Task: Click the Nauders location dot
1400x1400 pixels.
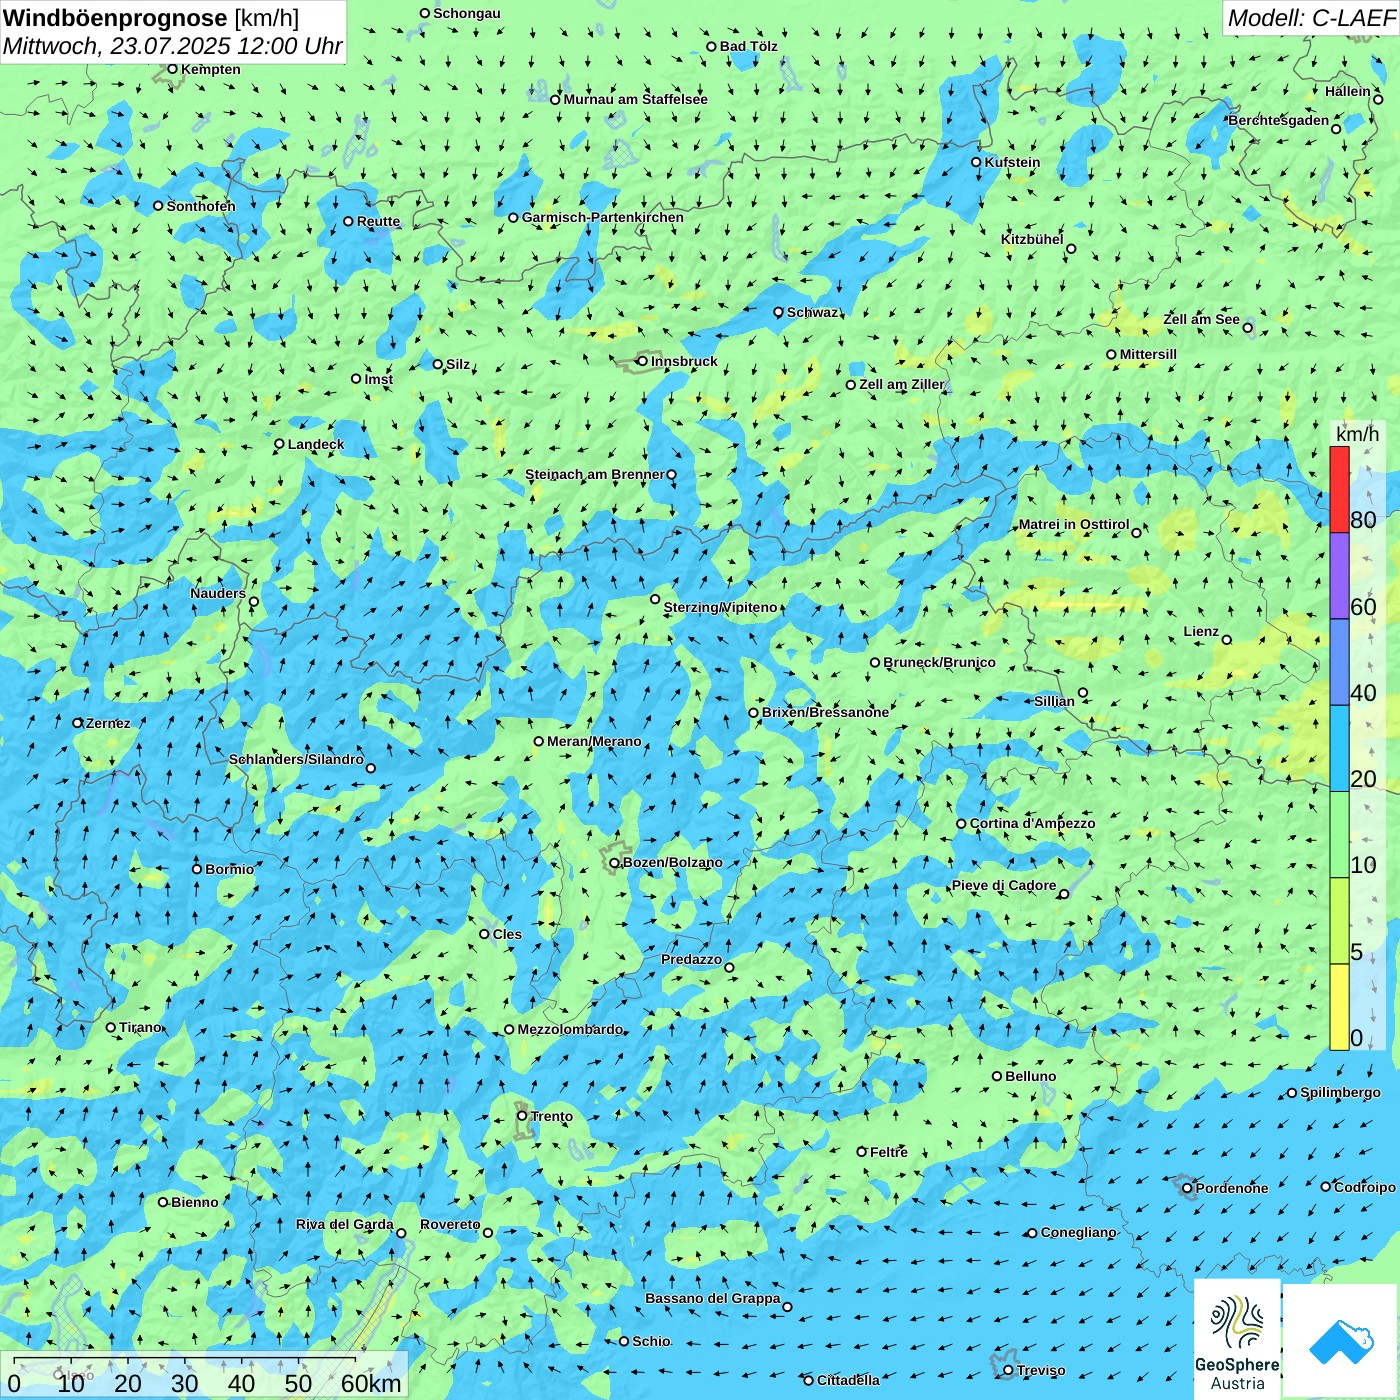Action: 254,602
